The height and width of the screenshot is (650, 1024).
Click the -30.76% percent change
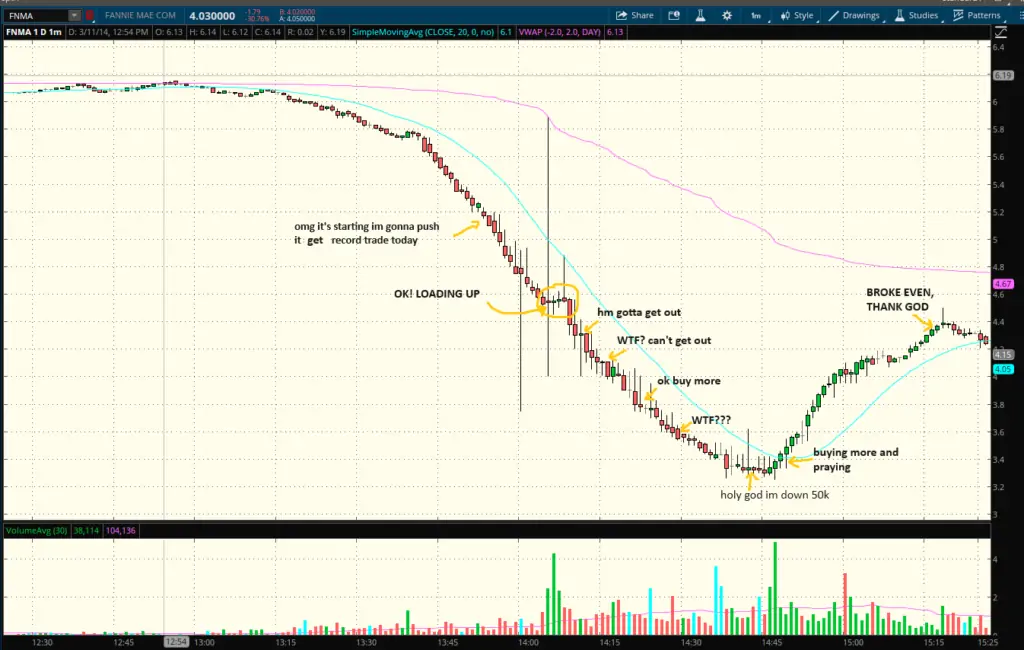(x=258, y=19)
